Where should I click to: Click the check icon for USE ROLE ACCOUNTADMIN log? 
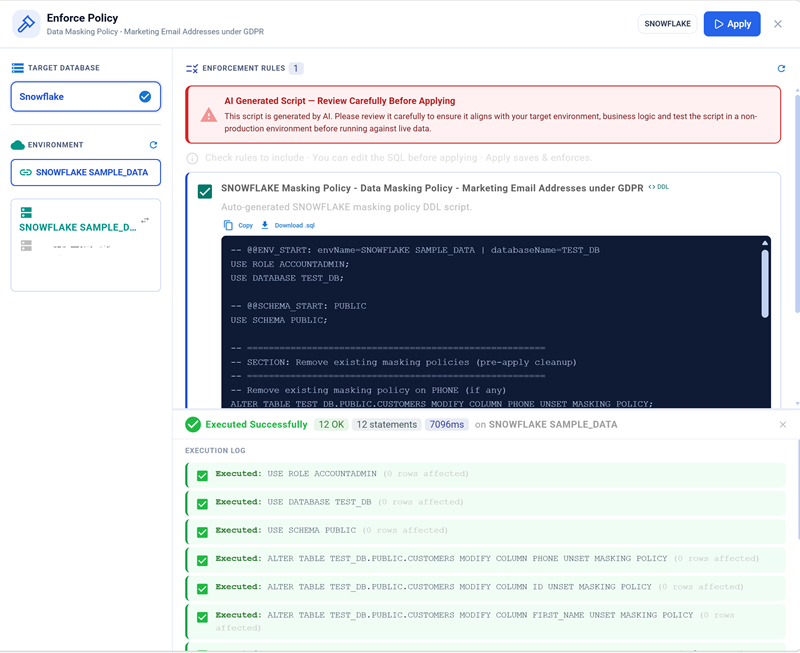click(x=203, y=476)
